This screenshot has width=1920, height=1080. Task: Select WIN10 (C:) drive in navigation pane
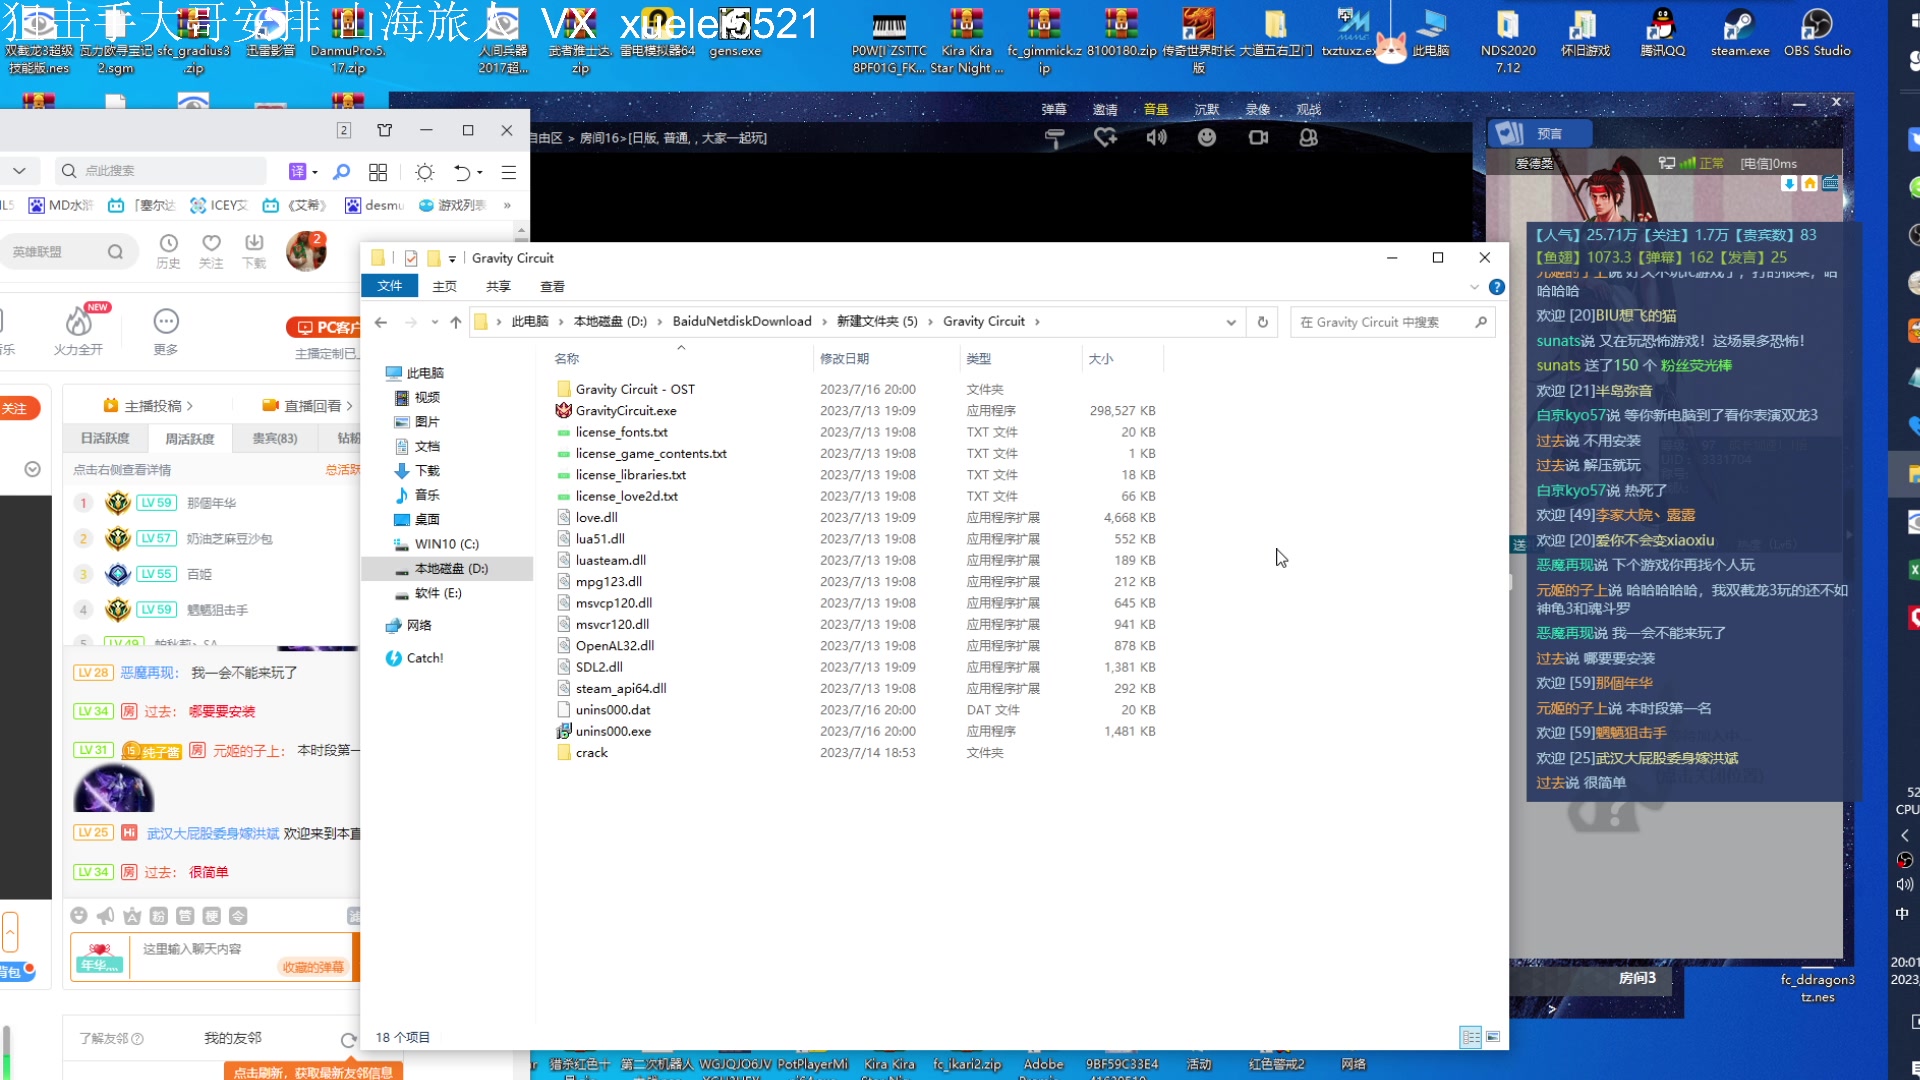point(446,544)
